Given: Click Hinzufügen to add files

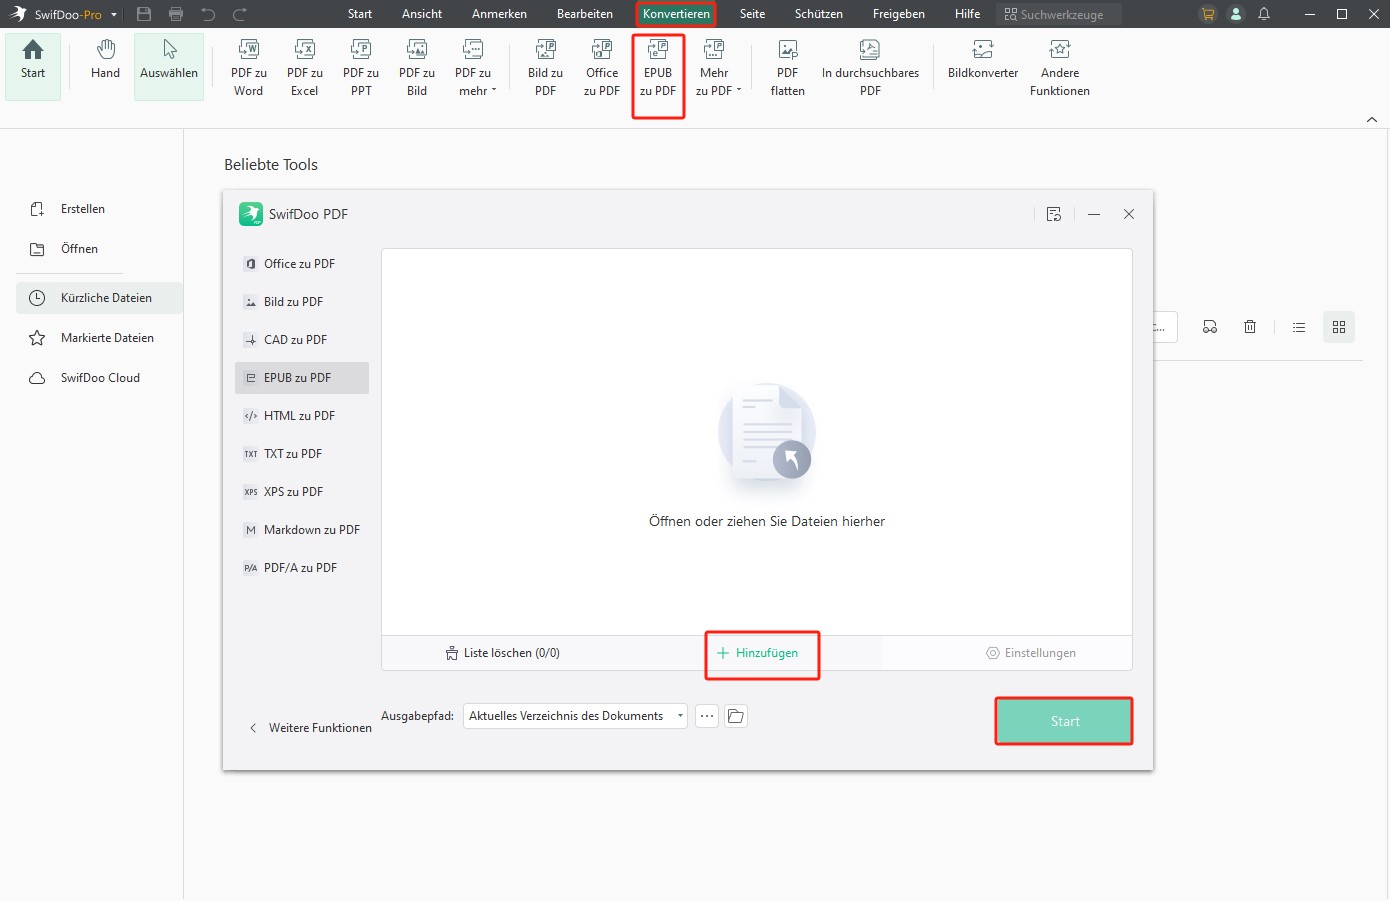Looking at the screenshot, I should [x=758, y=653].
